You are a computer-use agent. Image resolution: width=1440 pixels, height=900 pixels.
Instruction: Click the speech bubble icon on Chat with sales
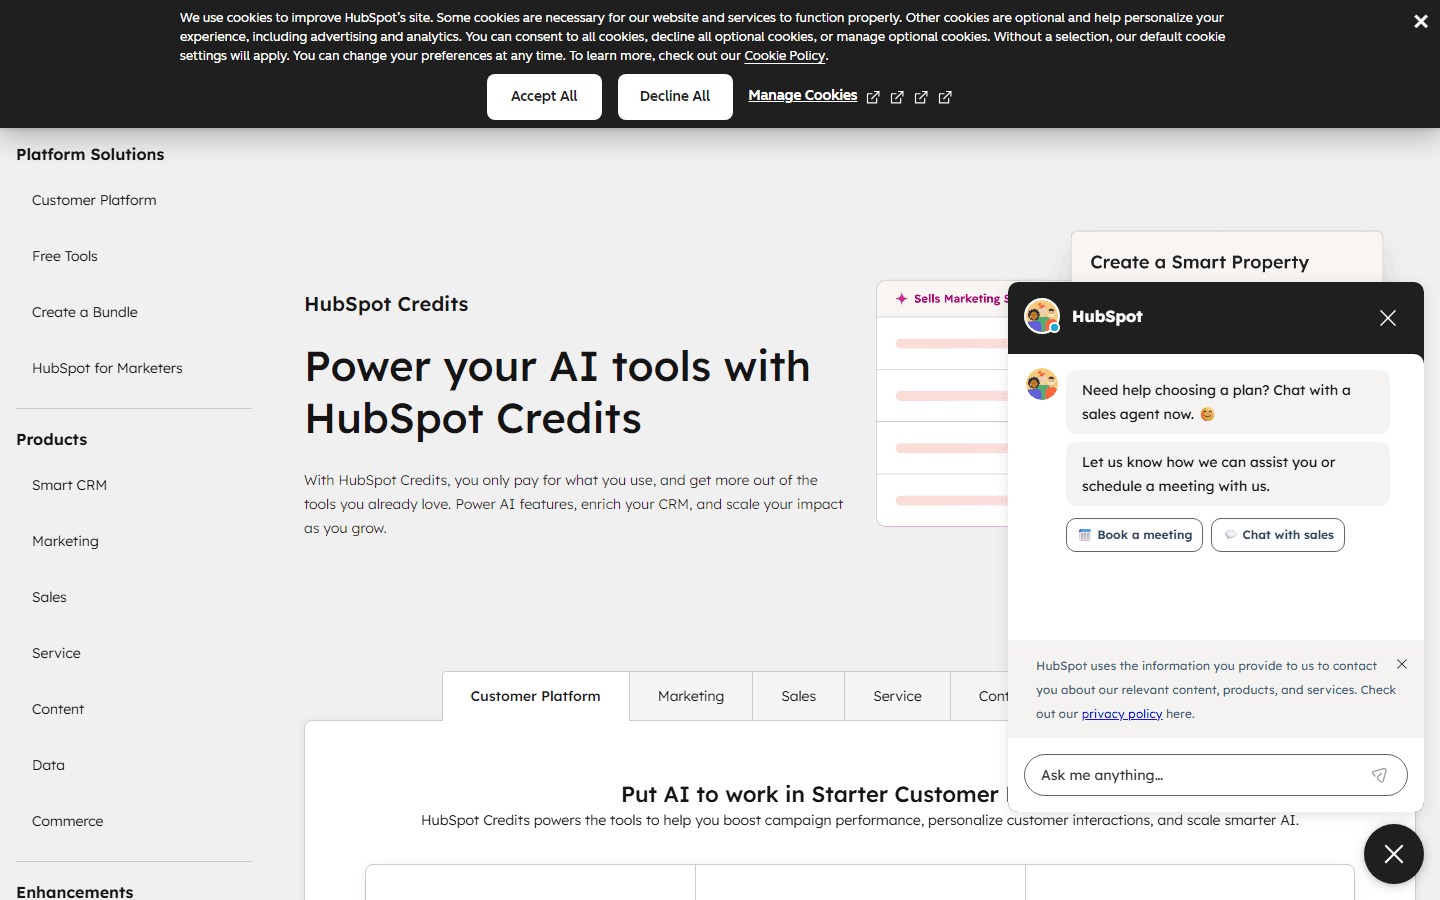pyautogui.click(x=1230, y=534)
